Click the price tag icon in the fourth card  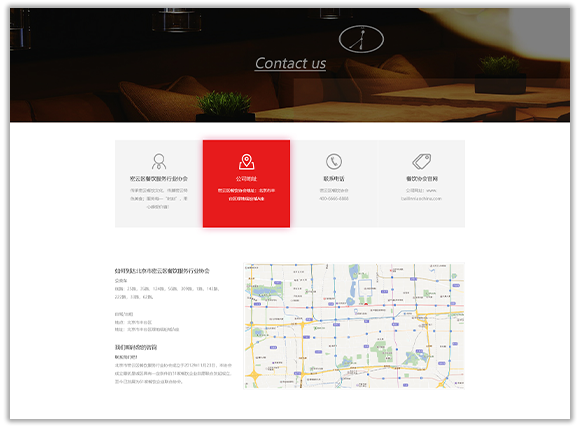[421, 161]
